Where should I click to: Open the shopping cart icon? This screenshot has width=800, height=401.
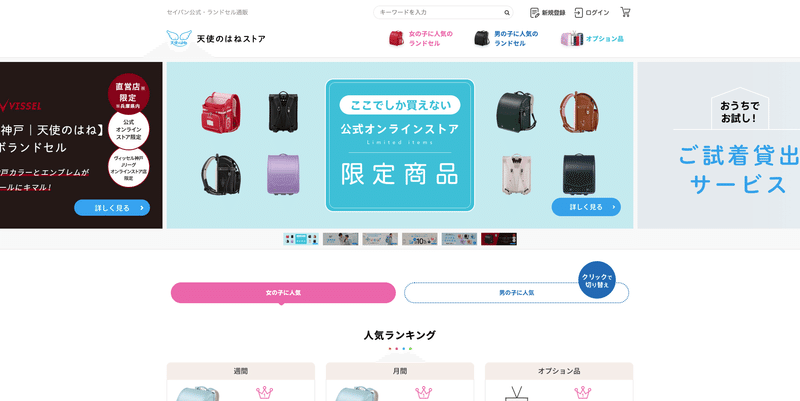pyautogui.click(x=626, y=12)
